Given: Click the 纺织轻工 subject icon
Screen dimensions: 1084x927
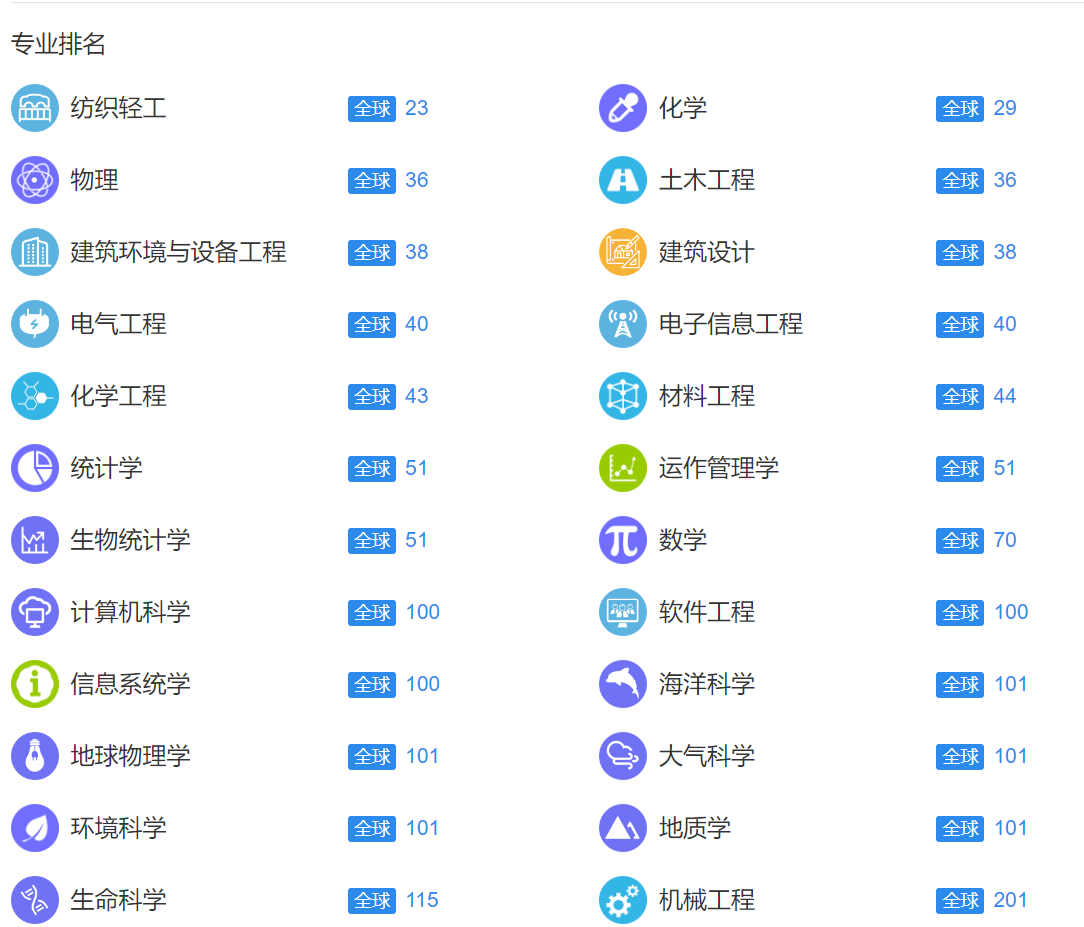Looking at the screenshot, I should (34, 108).
